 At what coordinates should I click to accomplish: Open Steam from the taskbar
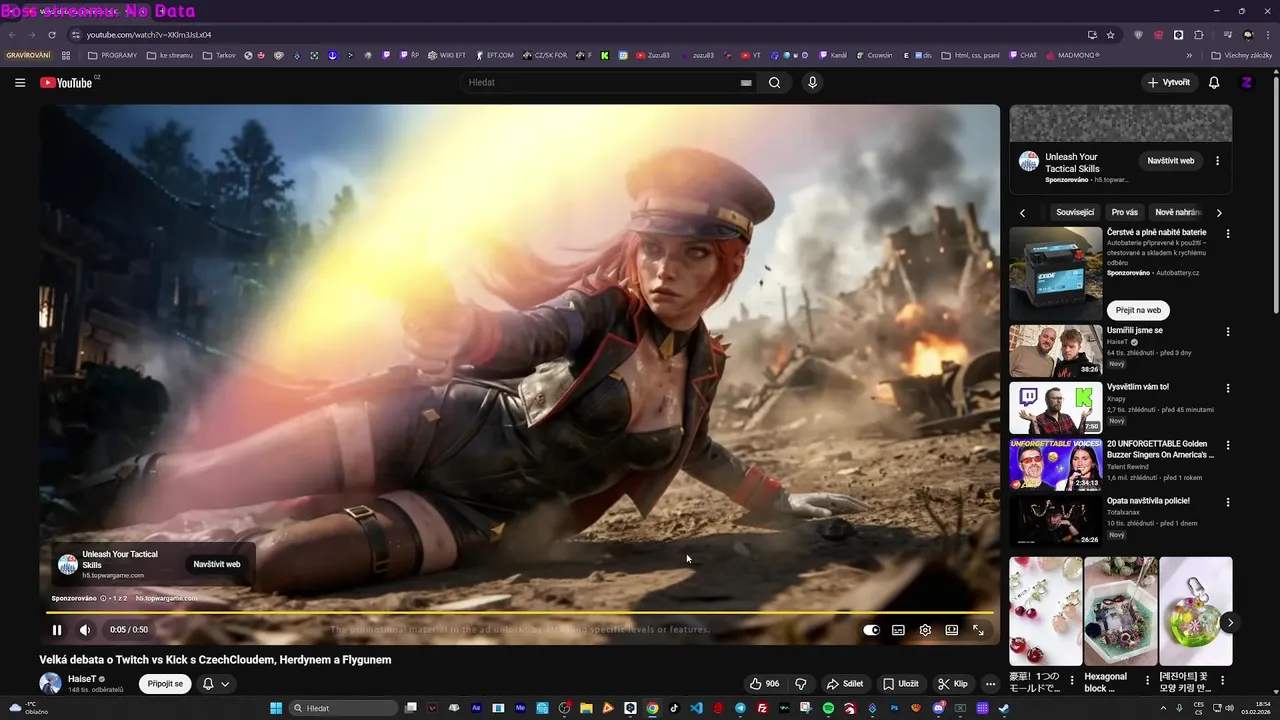pyautogui.click(x=1004, y=708)
